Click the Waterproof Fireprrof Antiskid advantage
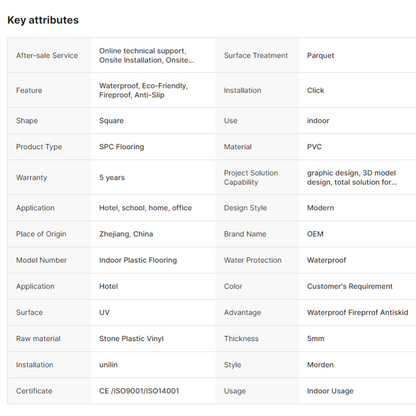This screenshot has height=416, width=416. coord(357,312)
